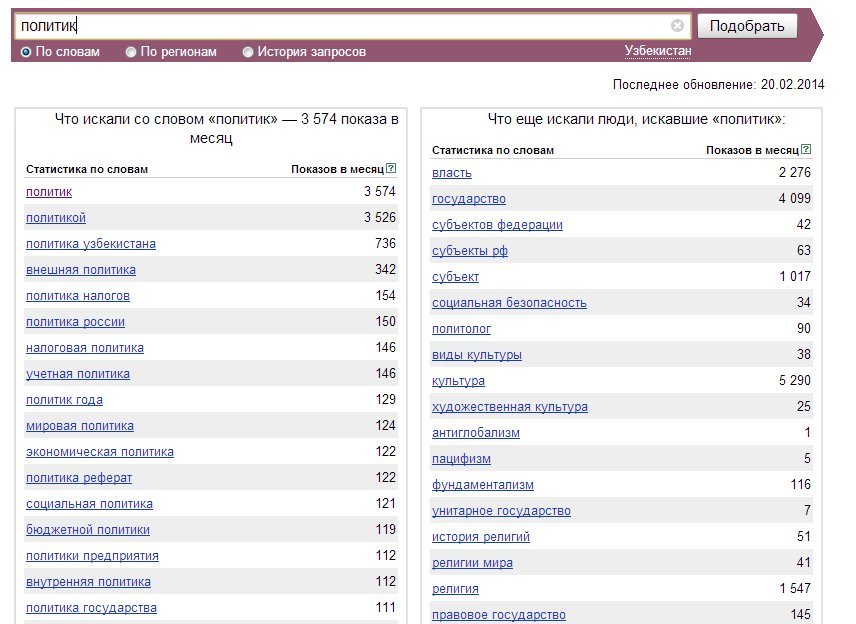
Task: Open the 'внешняя политика' keyword link
Action: click(x=81, y=270)
